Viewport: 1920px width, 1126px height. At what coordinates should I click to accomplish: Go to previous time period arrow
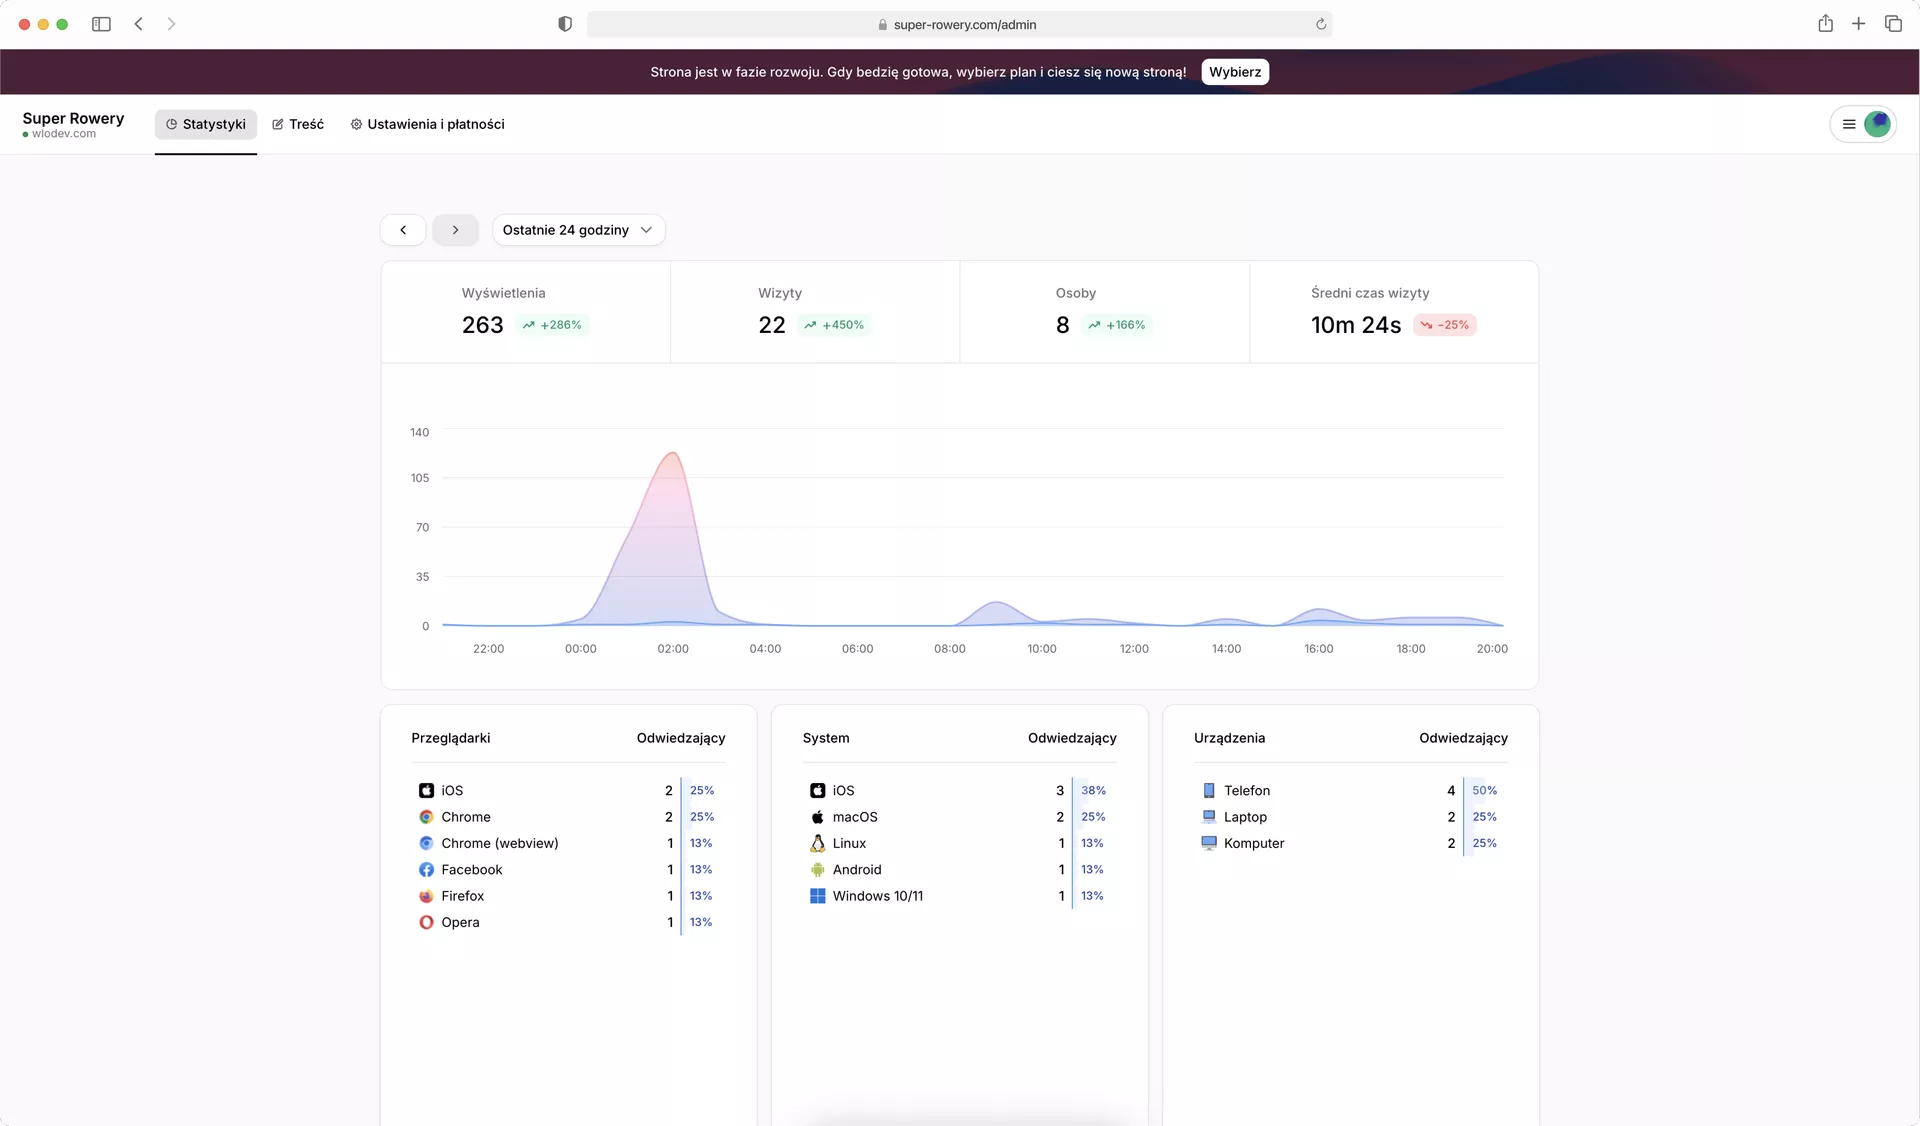[x=403, y=230]
